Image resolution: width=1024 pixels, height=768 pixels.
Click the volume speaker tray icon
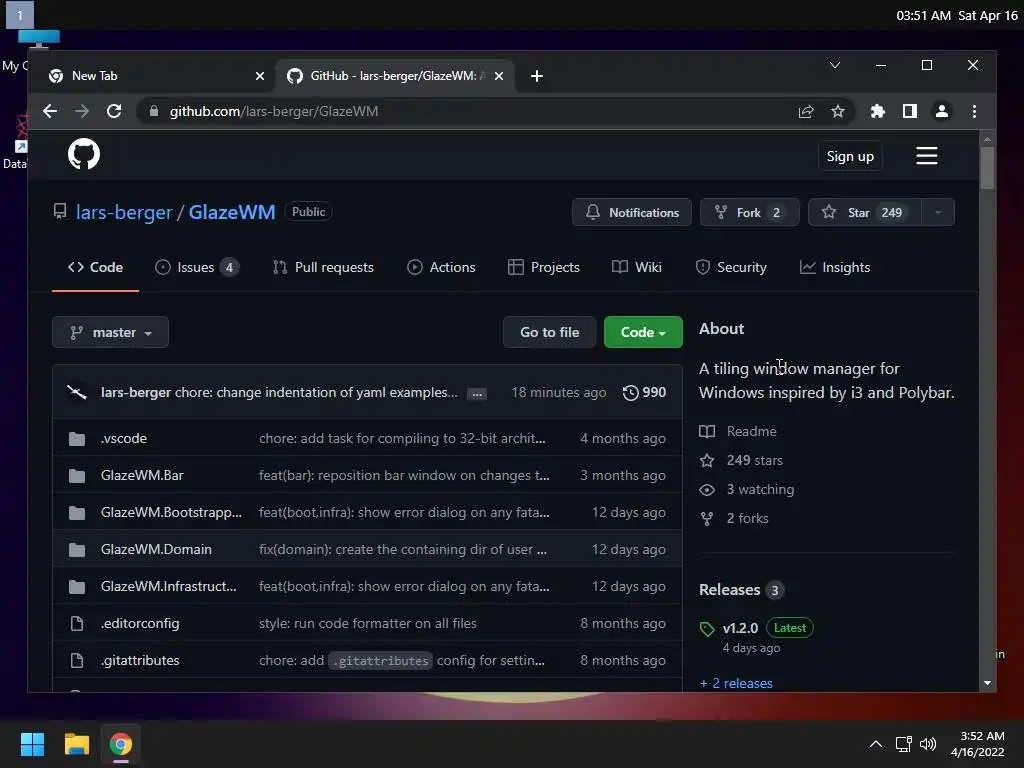coord(927,744)
